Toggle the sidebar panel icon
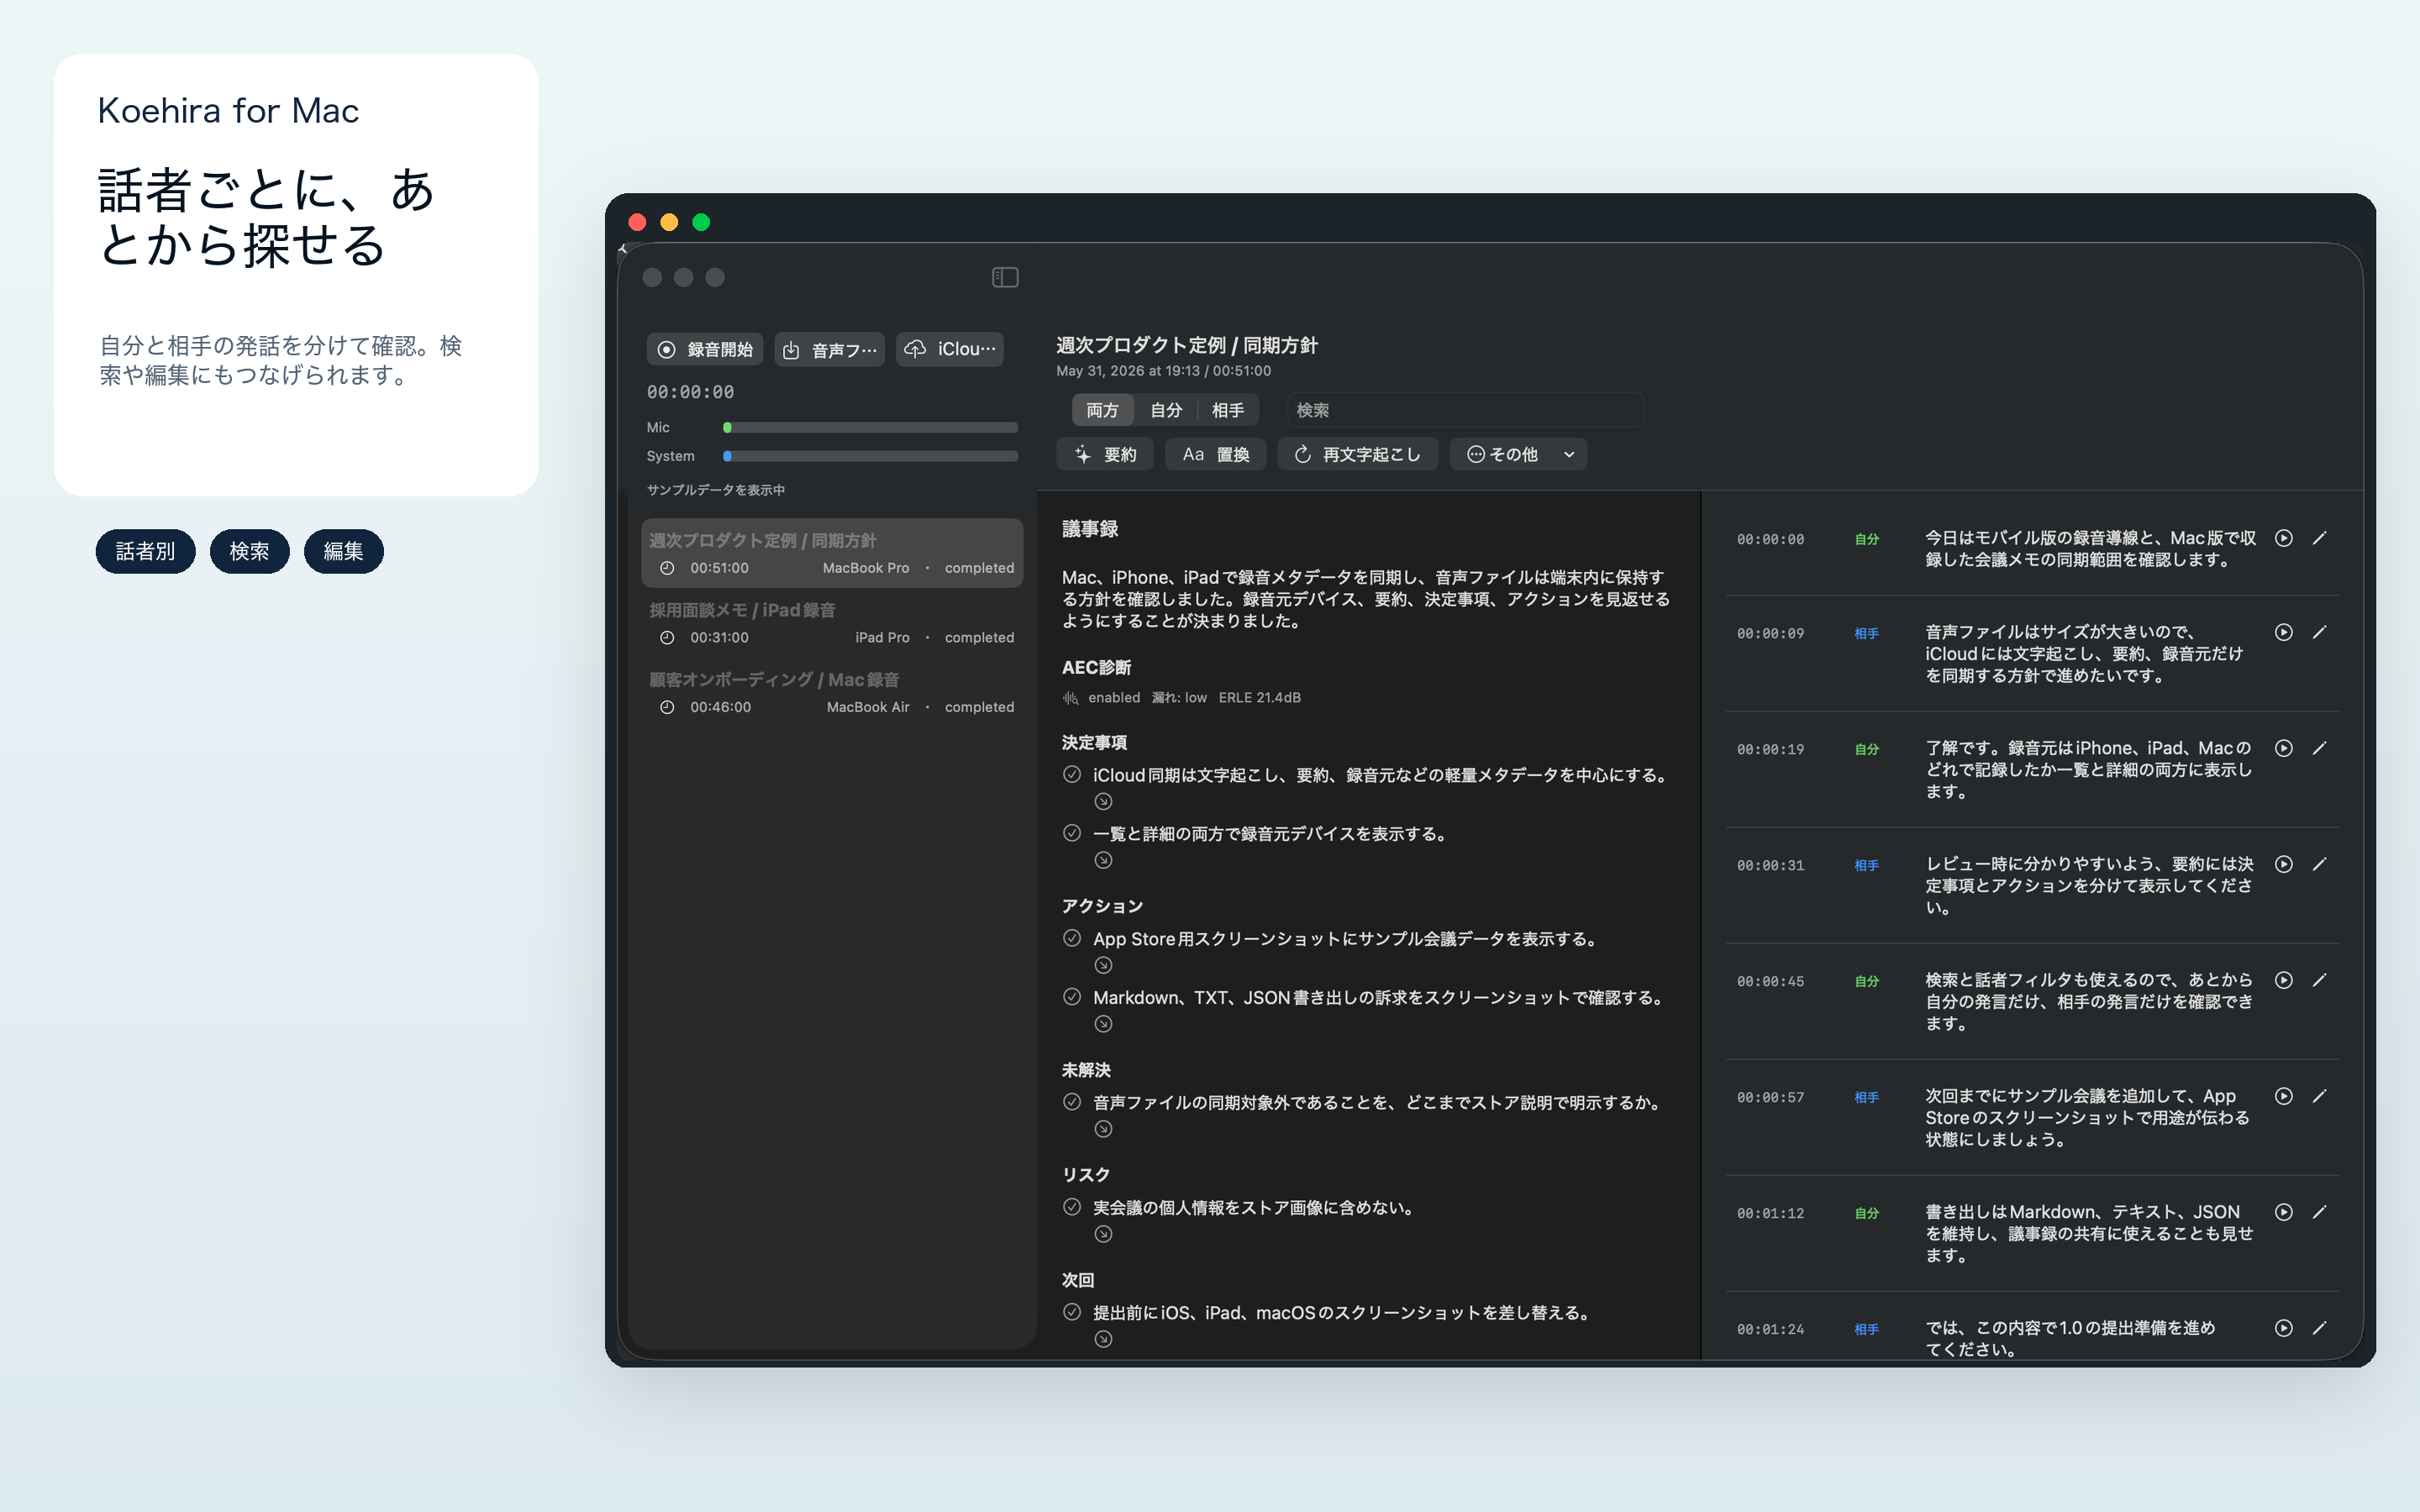This screenshot has width=2420, height=1512. 1005,277
